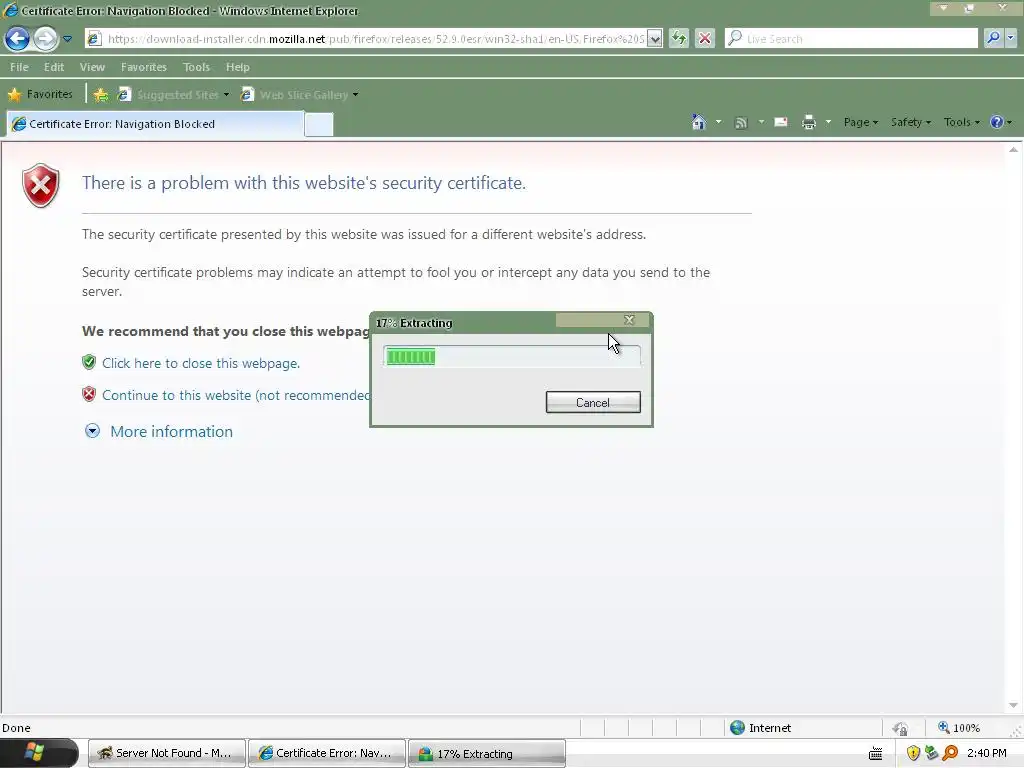Click the 2:40 PM clock
The width and height of the screenshot is (1024, 768).
pyautogui.click(x=986, y=753)
